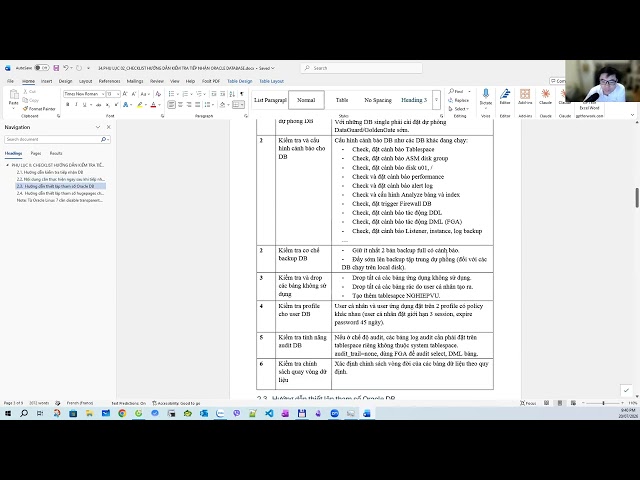640x480 pixels.
Task: Toggle Bold formatting
Action: 68,105
